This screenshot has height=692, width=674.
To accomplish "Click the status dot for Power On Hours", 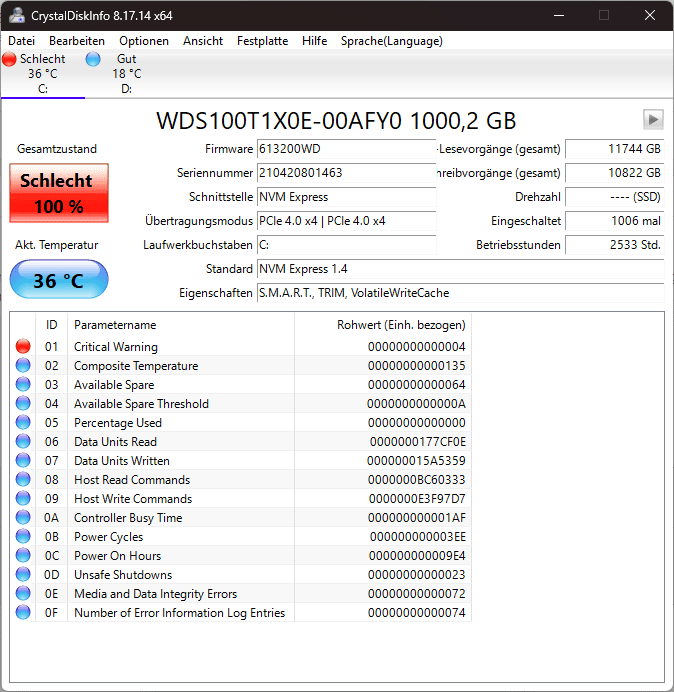I will click(23, 555).
